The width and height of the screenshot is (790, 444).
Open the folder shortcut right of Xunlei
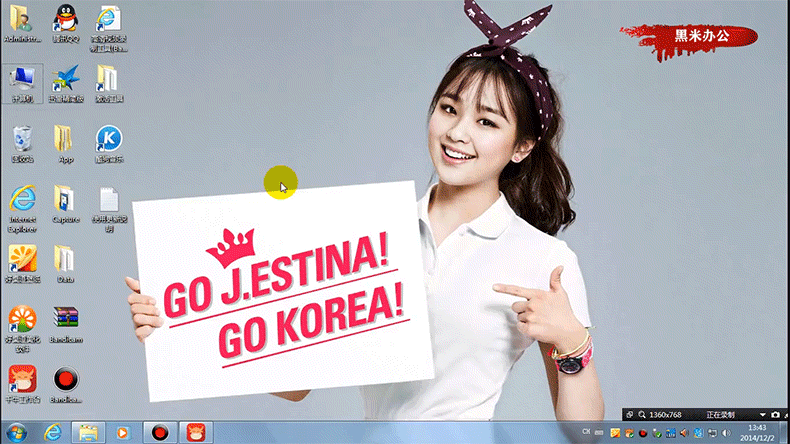coord(109,84)
